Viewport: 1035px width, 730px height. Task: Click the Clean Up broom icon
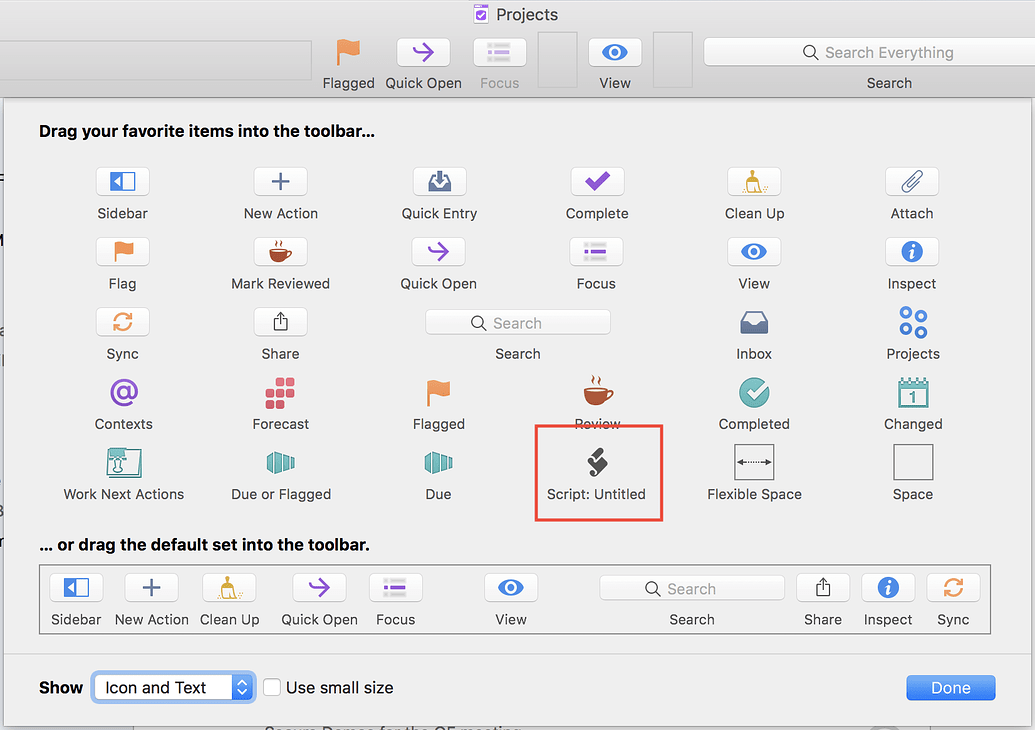pos(754,182)
